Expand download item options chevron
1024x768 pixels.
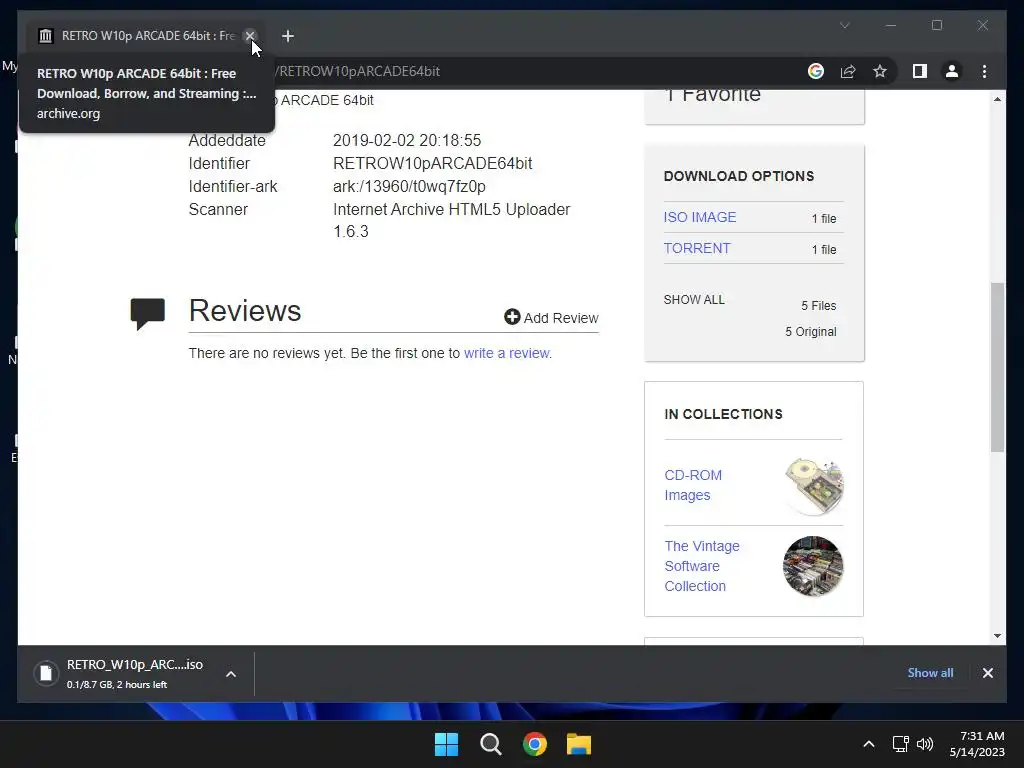231,674
